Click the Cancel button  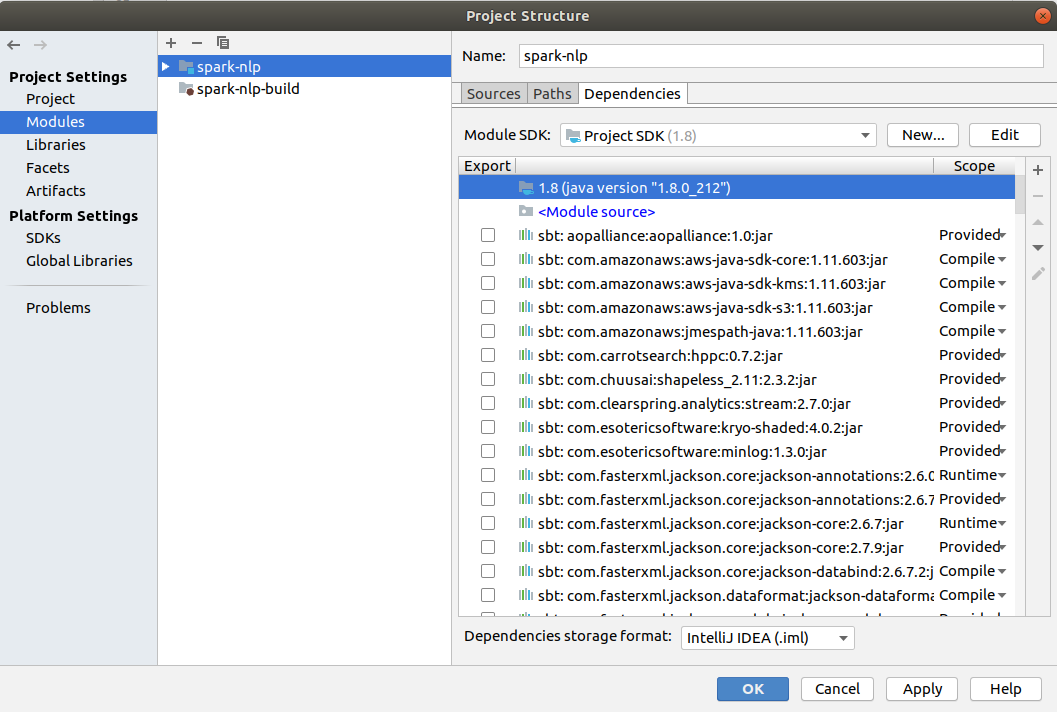tap(837, 689)
